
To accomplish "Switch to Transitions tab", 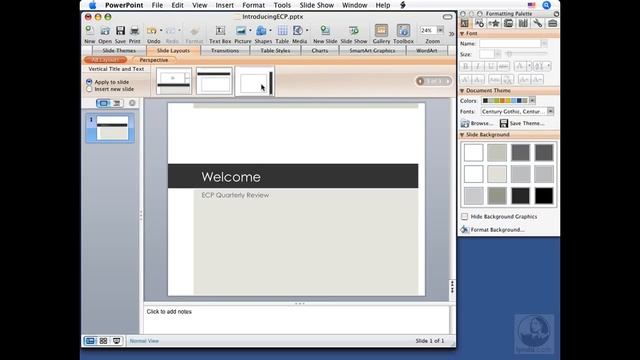I will (225, 51).
